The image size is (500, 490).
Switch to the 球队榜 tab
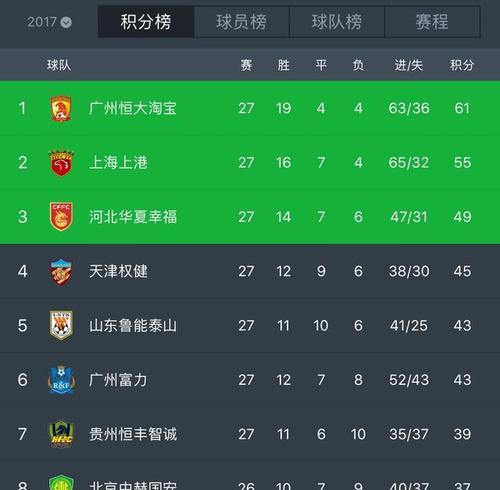337,22
